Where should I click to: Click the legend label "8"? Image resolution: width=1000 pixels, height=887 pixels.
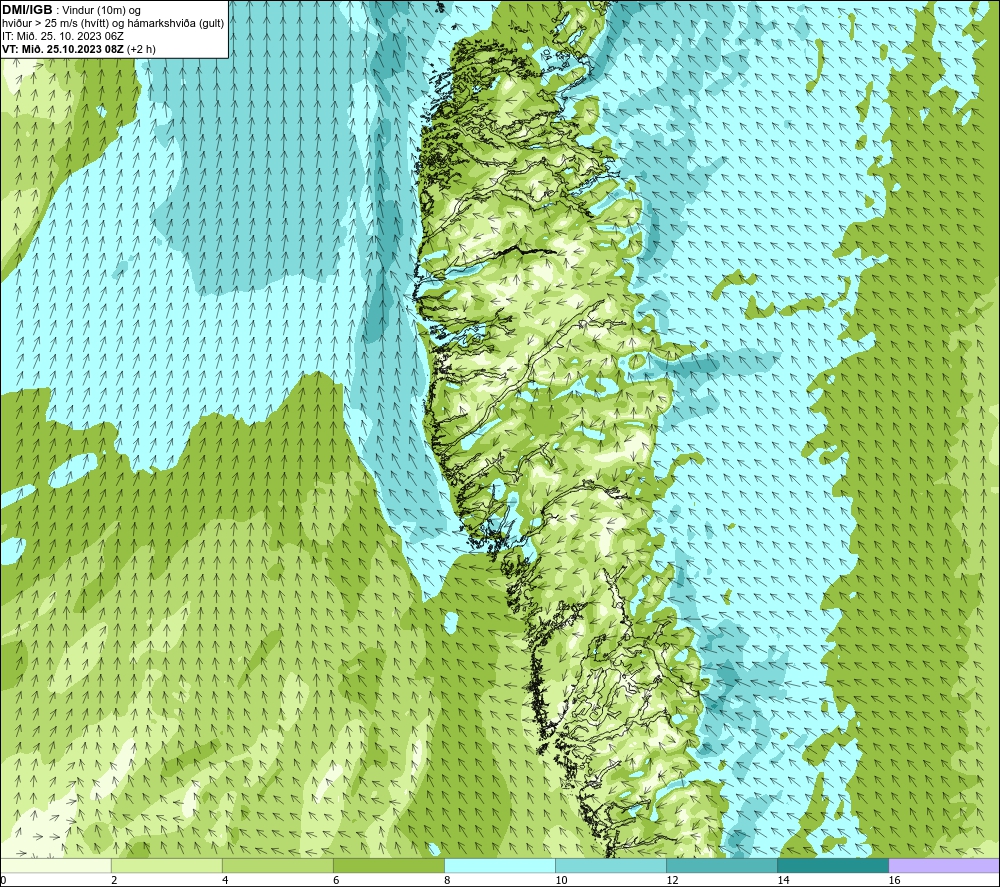[x=447, y=880]
